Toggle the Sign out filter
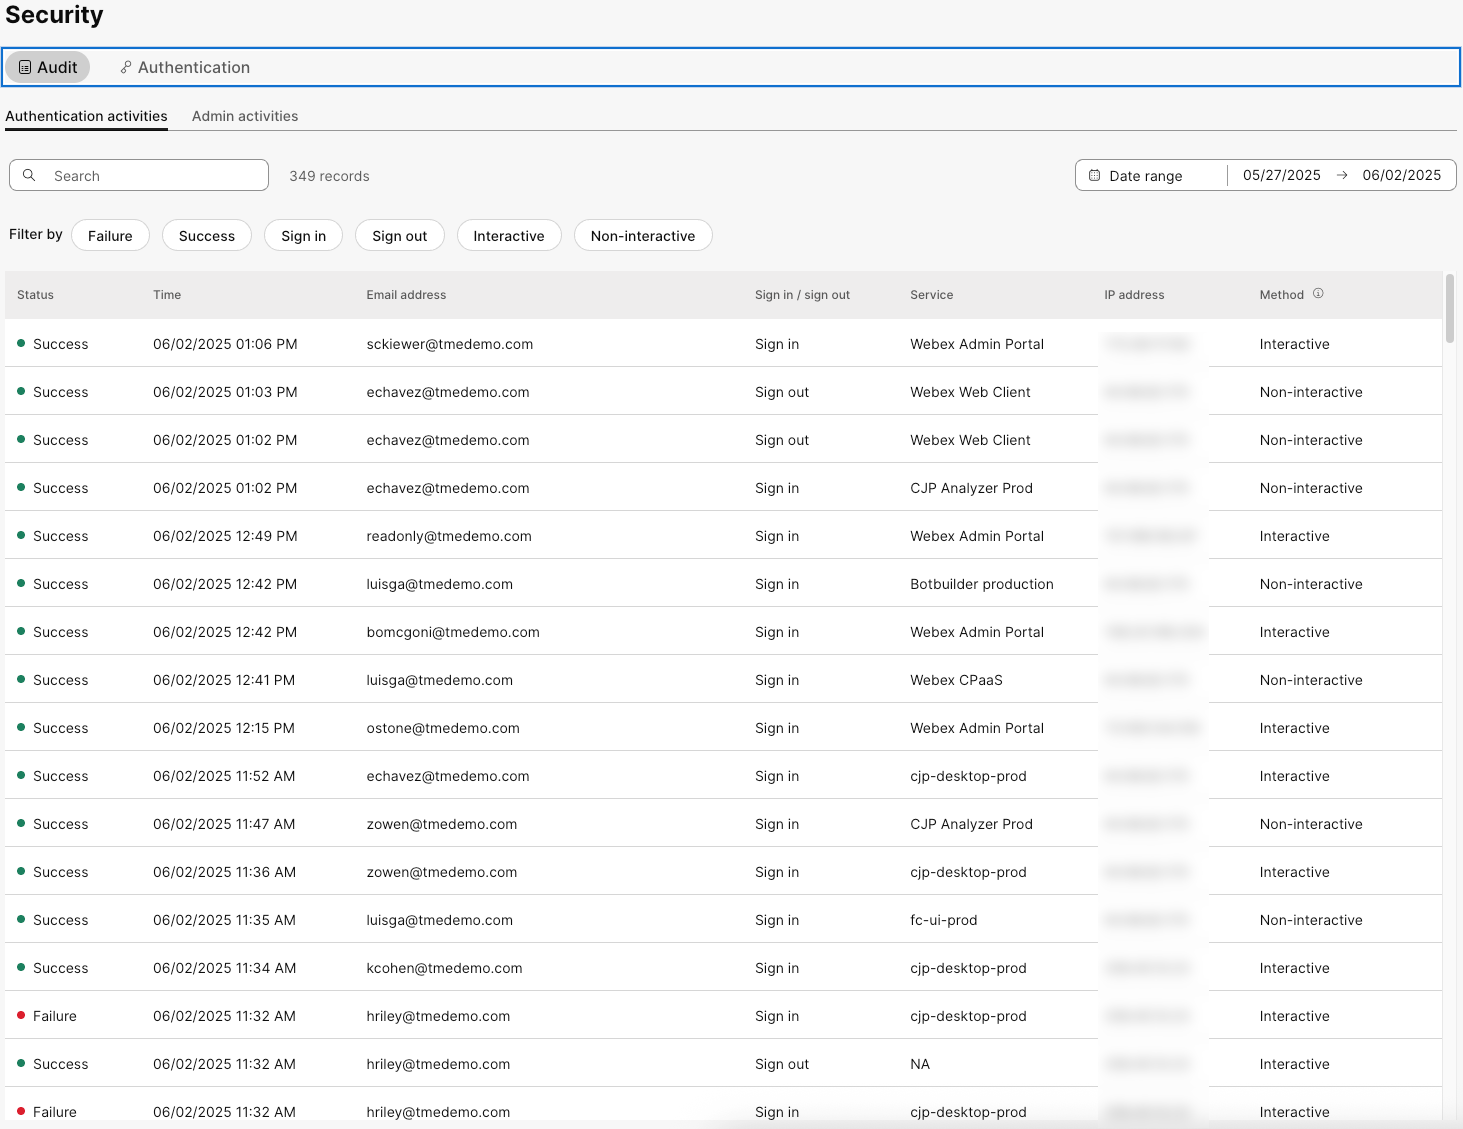 pyautogui.click(x=399, y=236)
